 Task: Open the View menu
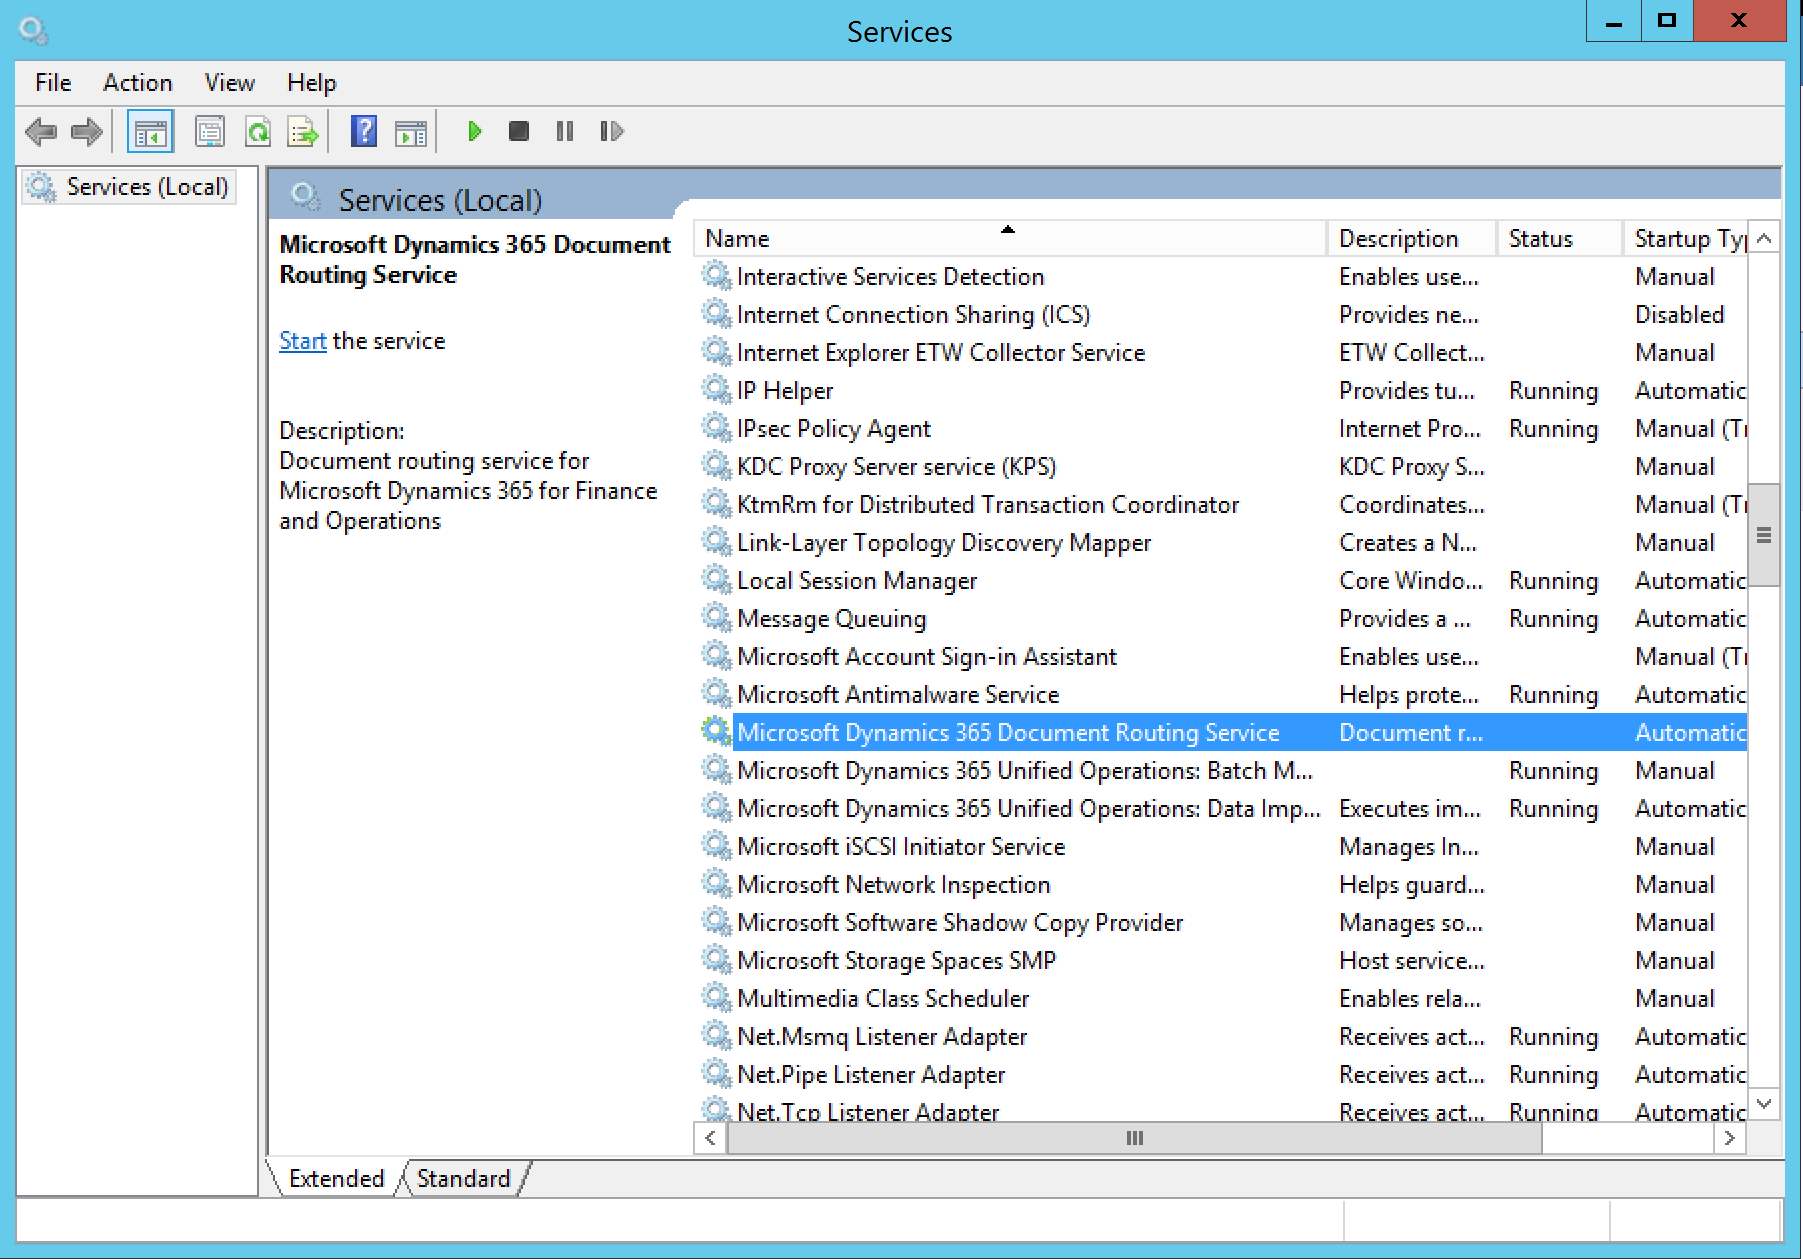(228, 82)
